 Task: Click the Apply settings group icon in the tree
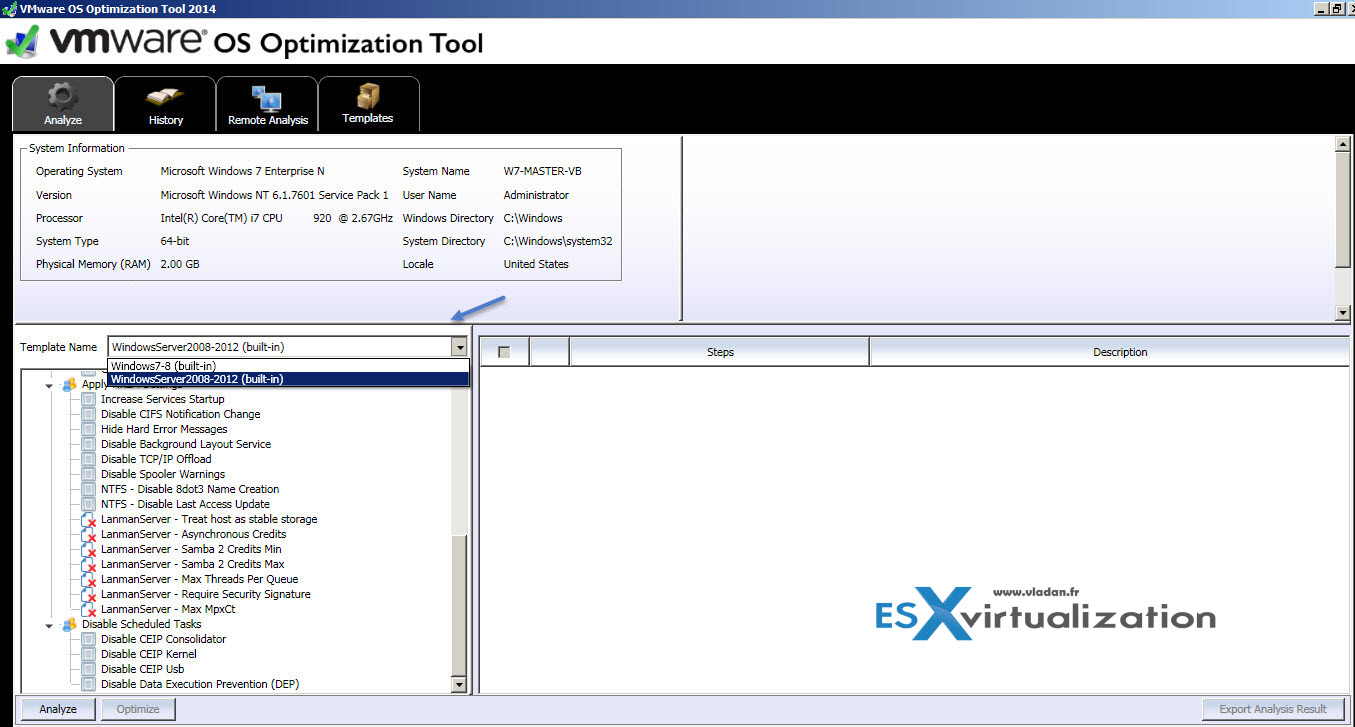[x=69, y=385]
